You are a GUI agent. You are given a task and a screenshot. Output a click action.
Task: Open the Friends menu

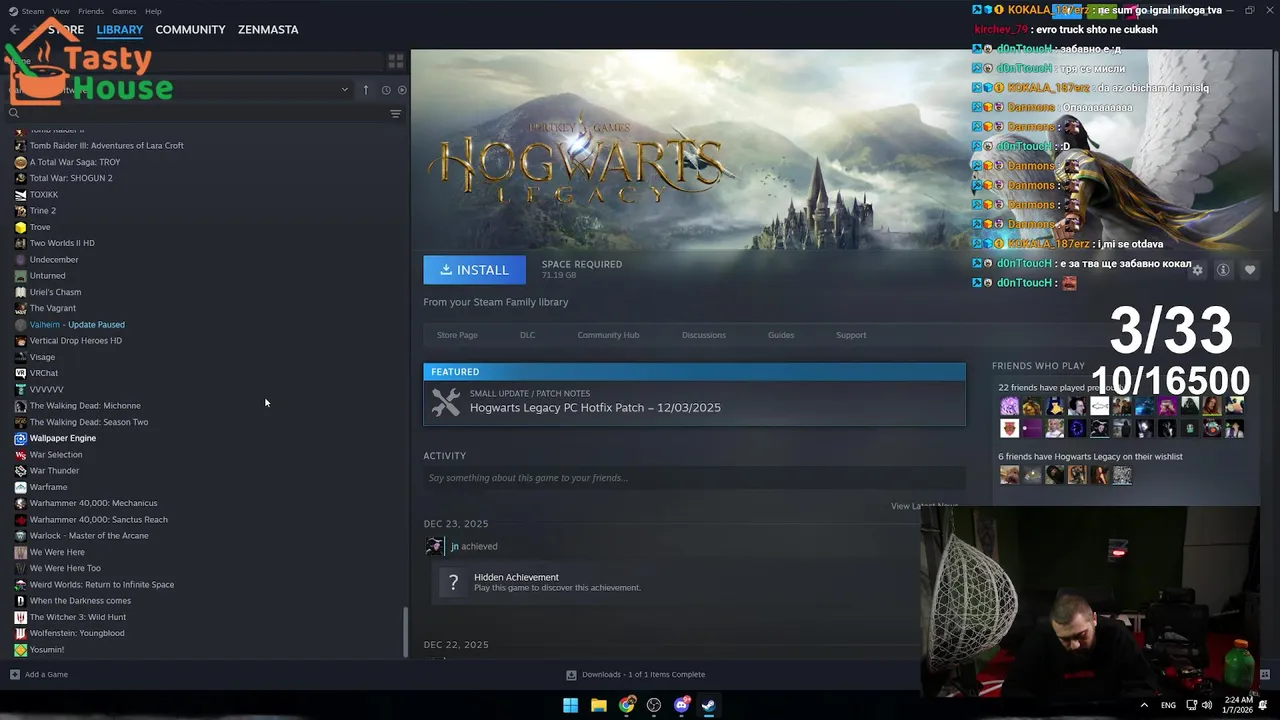click(91, 11)
